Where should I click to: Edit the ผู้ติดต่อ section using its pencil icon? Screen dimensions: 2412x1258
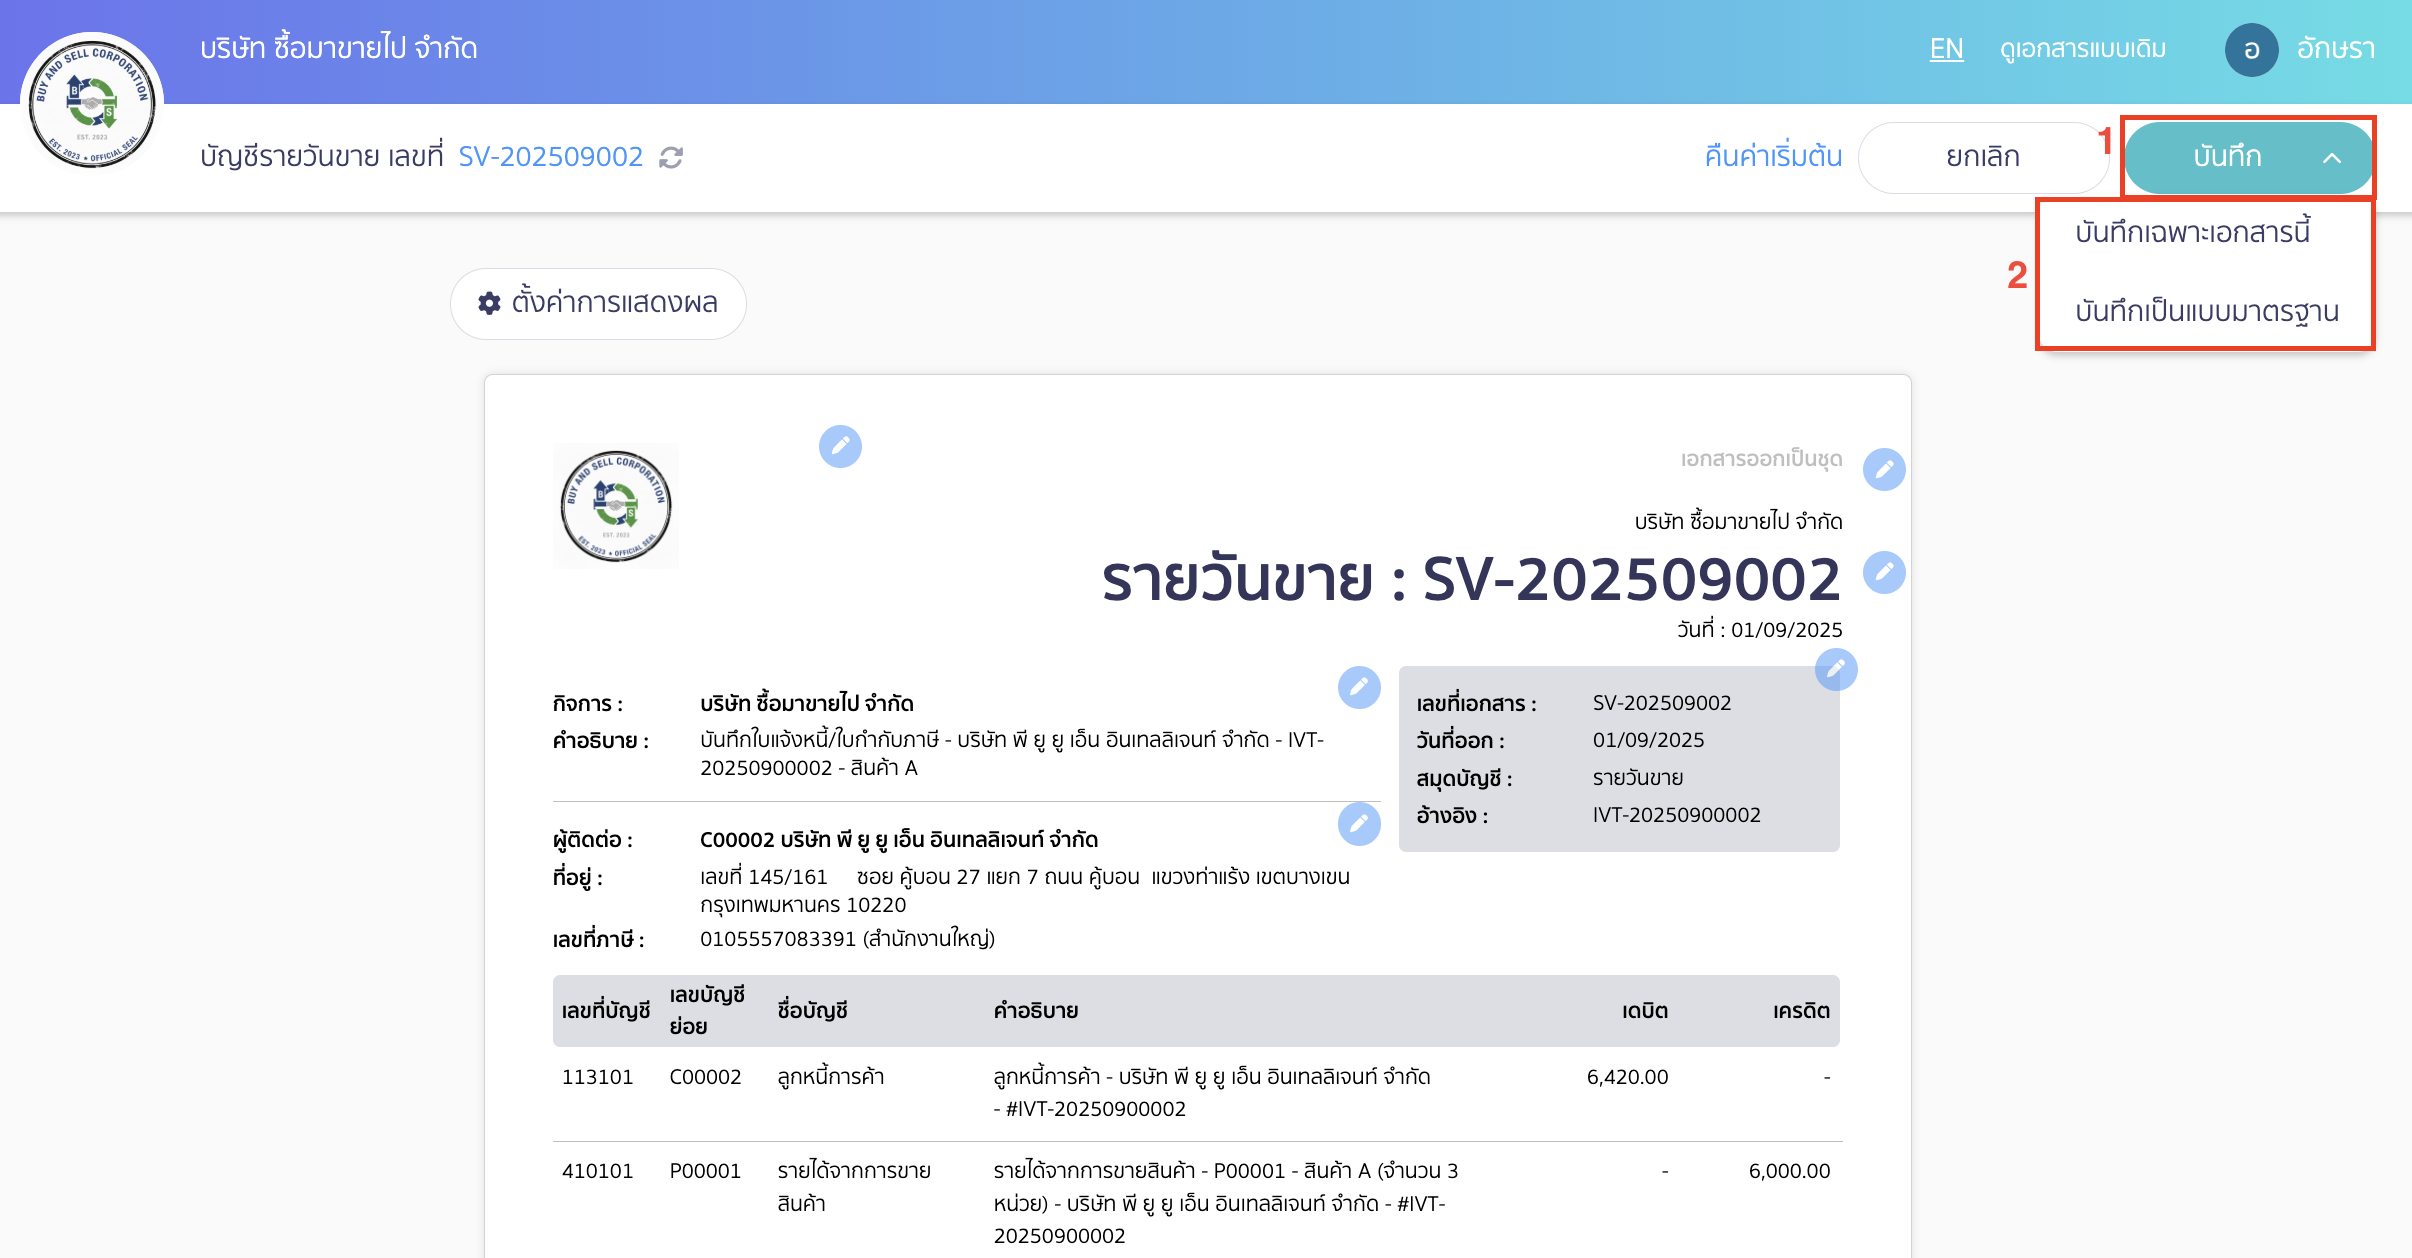coord(1358,824)
